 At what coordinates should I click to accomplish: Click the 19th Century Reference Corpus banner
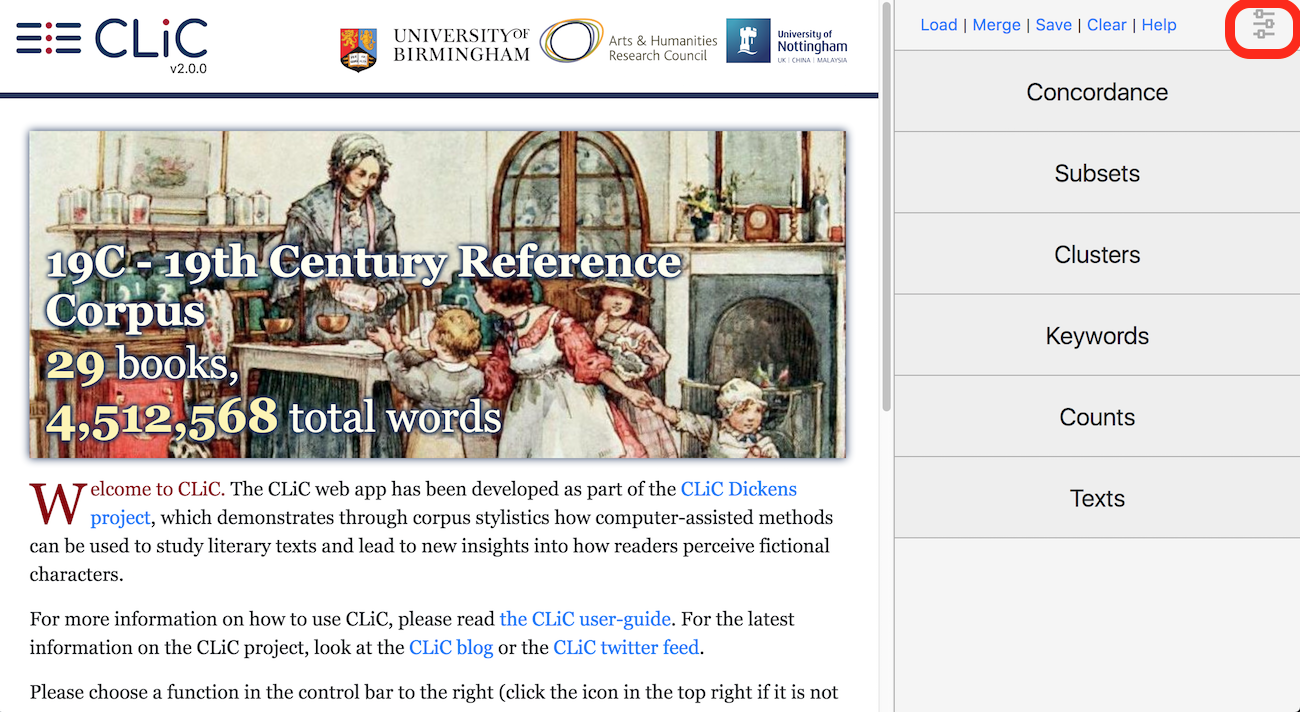(437, 295)
